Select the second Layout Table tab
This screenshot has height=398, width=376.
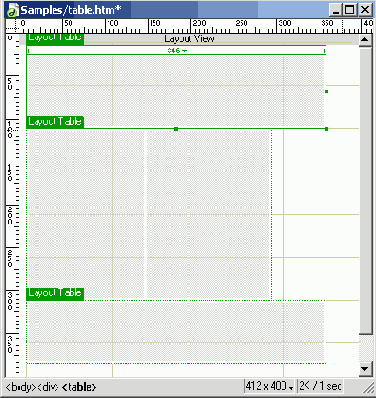pyautogui.click(x=55, y=122)
